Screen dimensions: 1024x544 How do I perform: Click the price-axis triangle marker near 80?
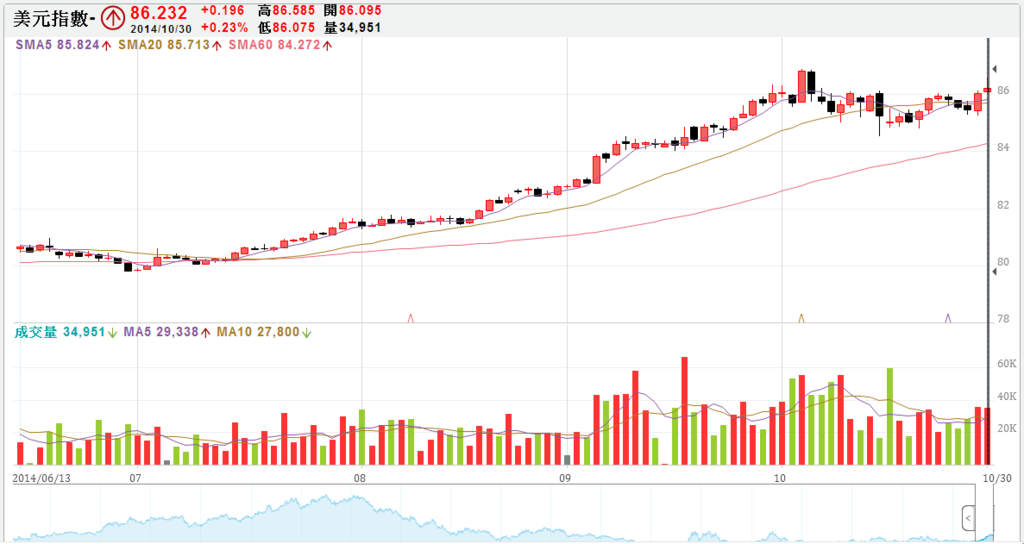click(x=994, y=272)
